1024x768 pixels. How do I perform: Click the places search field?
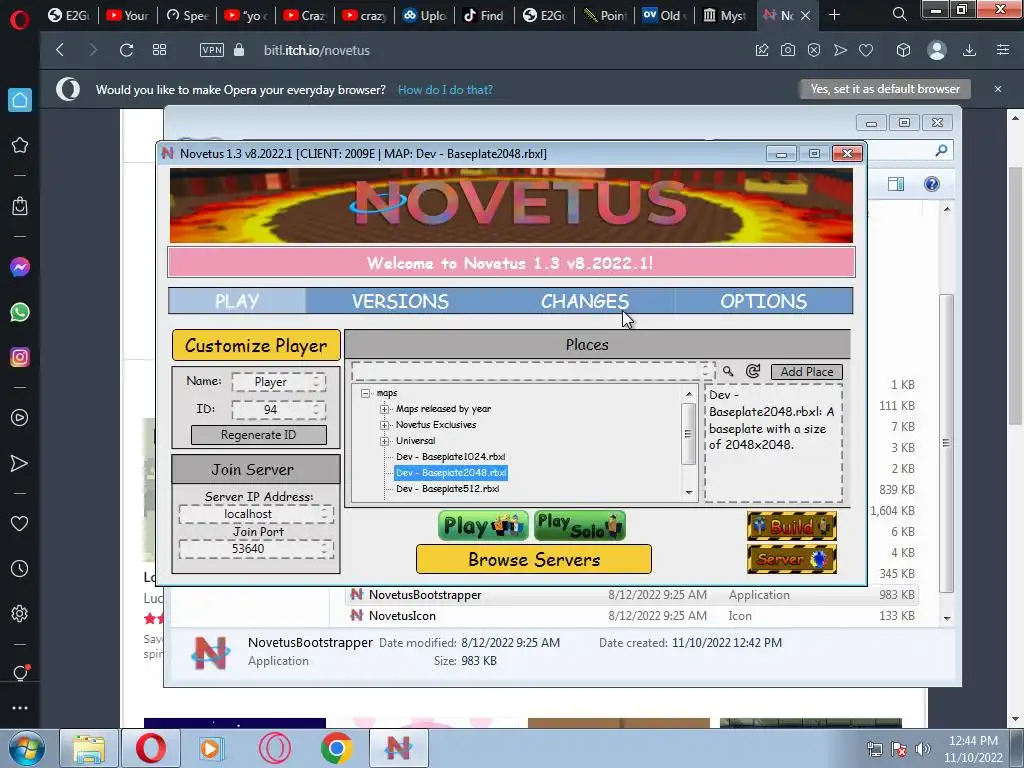533,372
